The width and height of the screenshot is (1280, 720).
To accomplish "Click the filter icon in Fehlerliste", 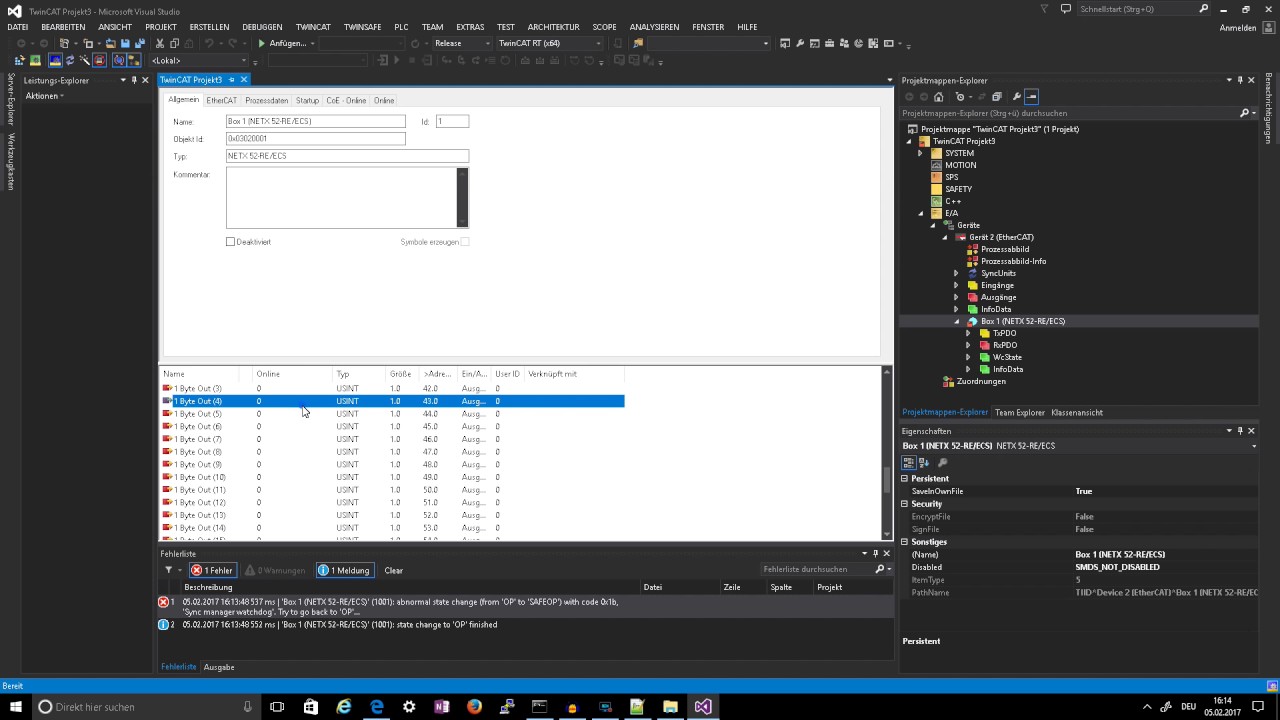I will 168,570.
